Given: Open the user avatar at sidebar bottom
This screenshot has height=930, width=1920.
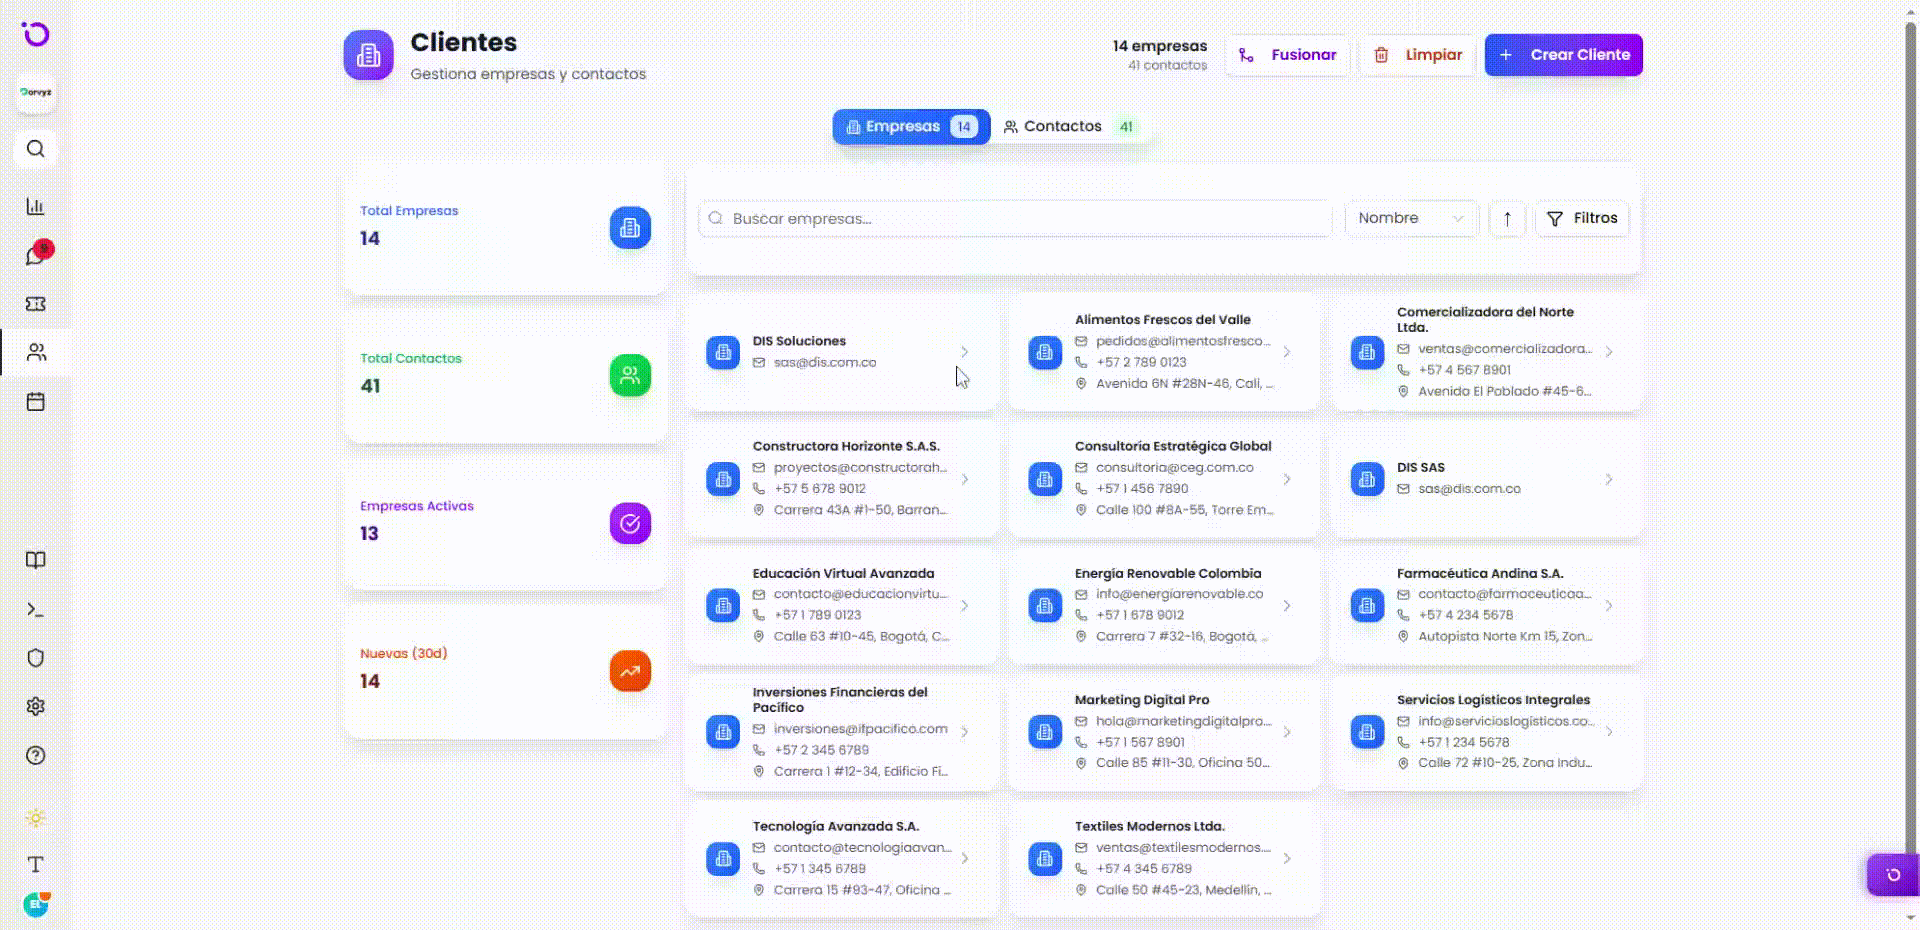Looking at the screenshot, I should tap(36, 905).
